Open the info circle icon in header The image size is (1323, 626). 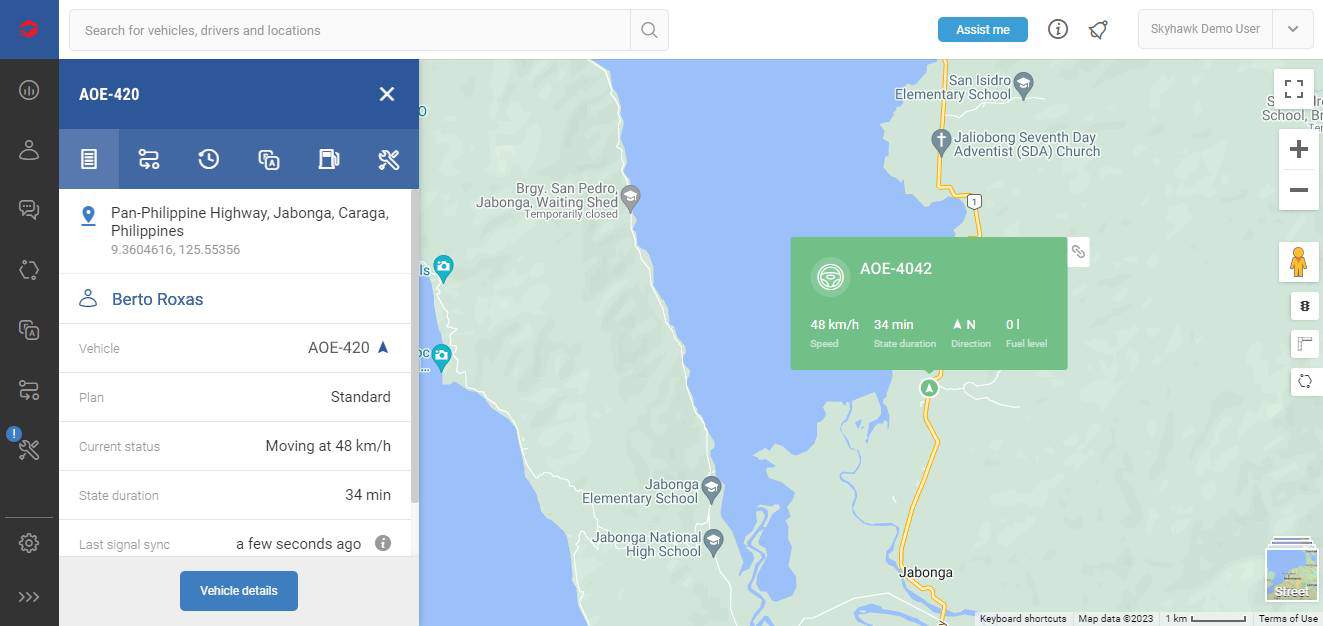(1058, 29)
